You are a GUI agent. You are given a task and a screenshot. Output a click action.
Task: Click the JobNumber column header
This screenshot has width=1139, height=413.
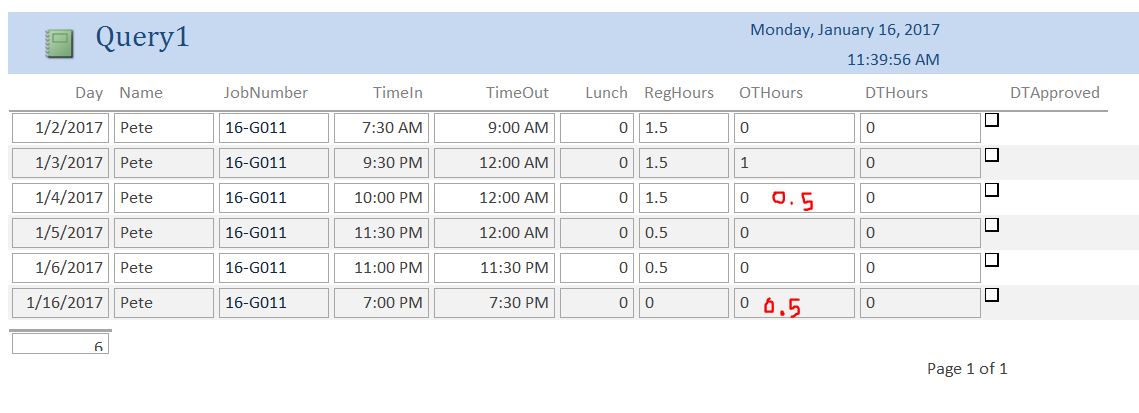pos(265,93)
